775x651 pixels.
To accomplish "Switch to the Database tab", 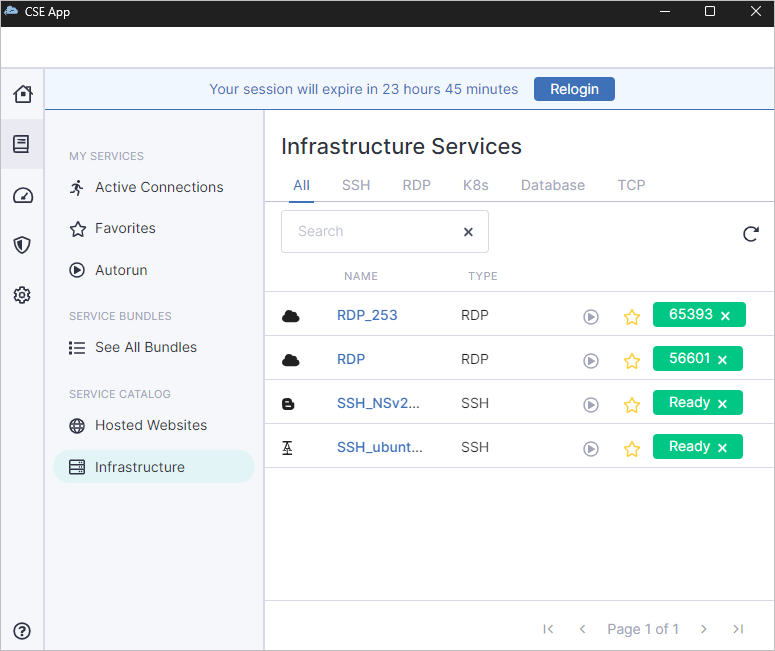I will pos(552,185).
